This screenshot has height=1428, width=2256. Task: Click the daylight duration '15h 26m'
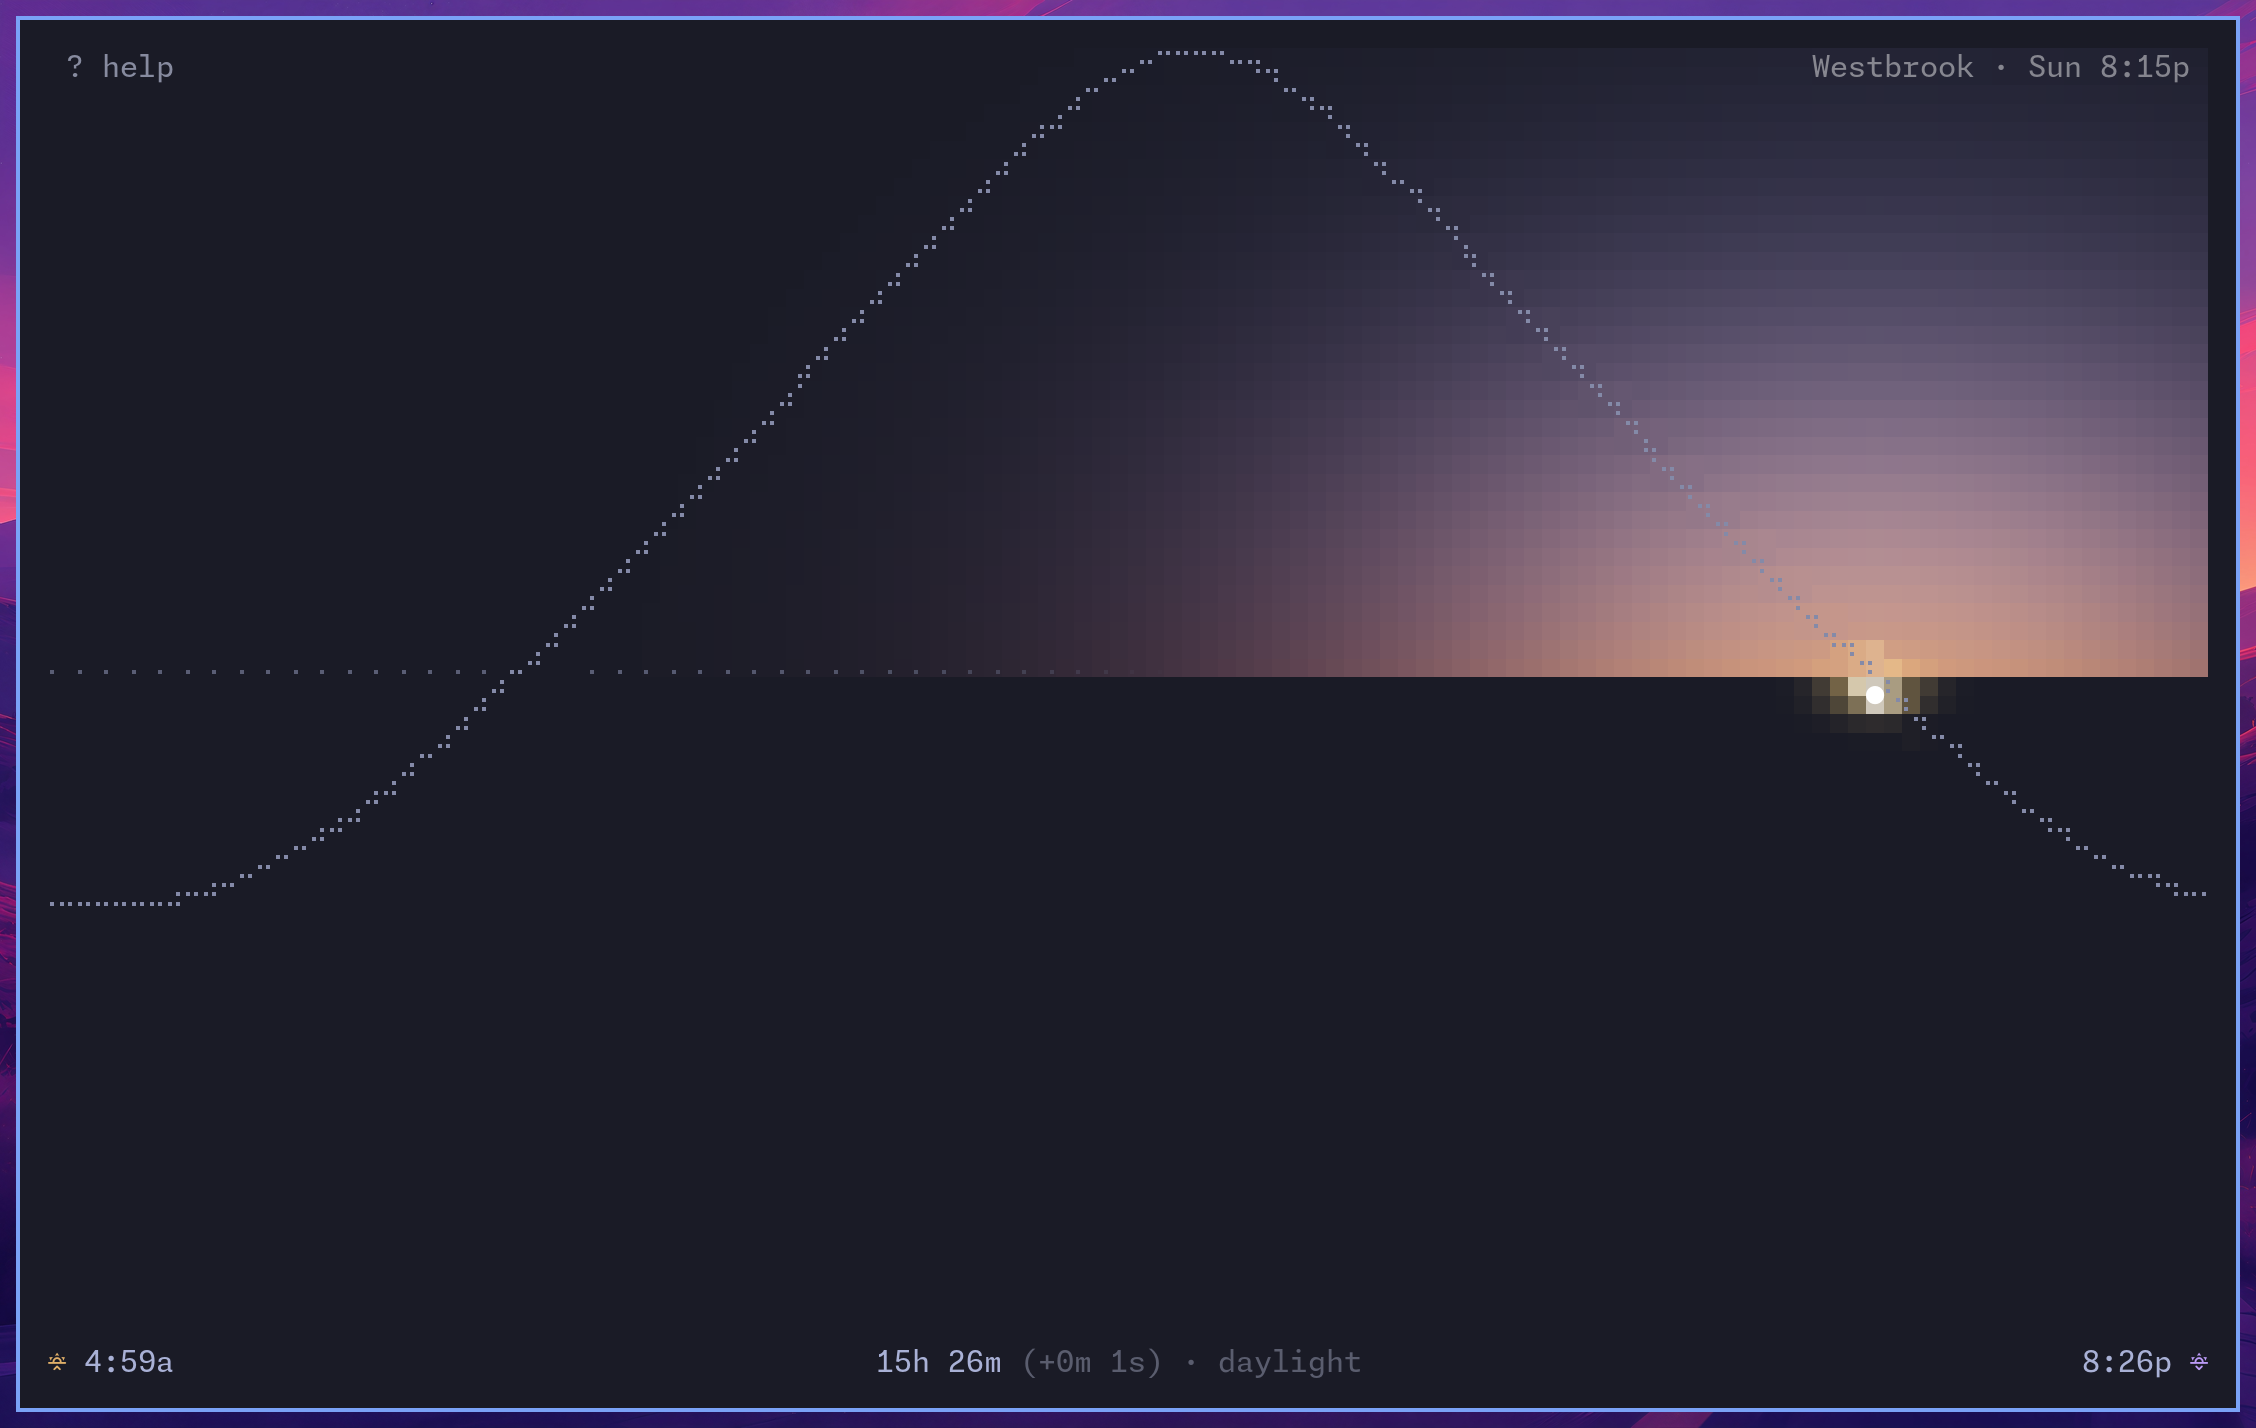(x=938, y=1362)
